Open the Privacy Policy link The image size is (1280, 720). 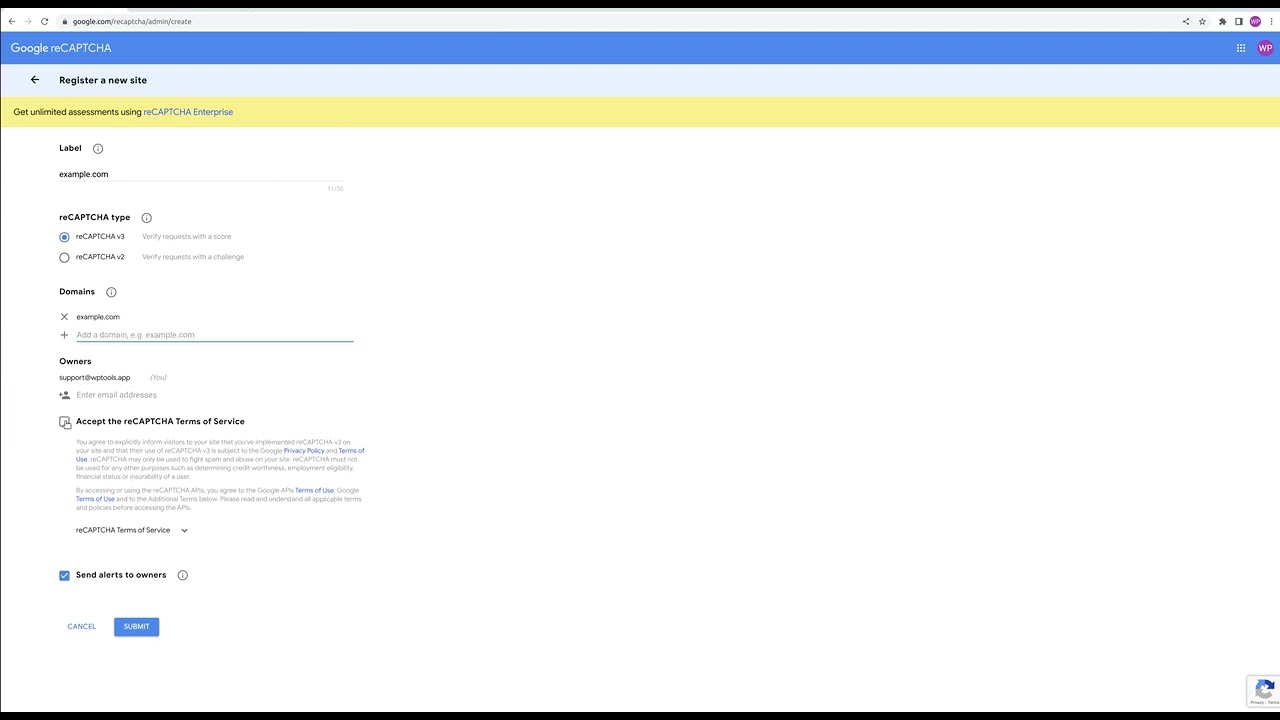(304, 451)
